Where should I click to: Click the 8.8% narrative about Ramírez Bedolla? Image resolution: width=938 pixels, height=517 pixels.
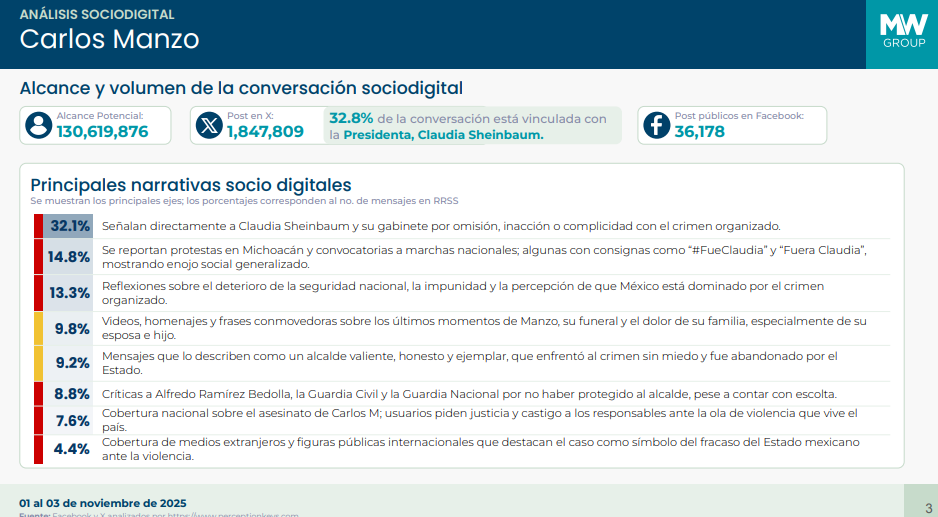469,394
